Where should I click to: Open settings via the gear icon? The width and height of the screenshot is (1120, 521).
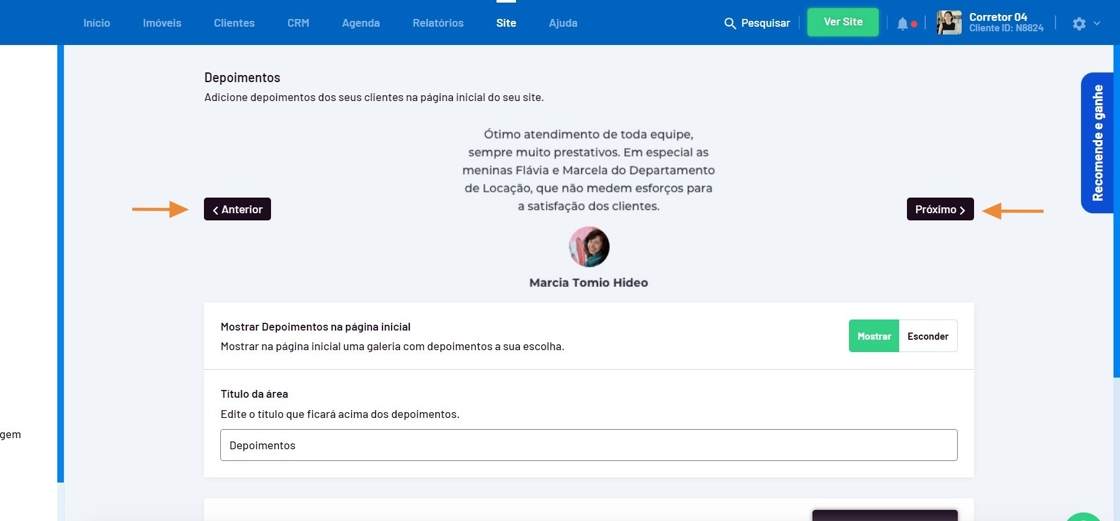tap(1078, 23)
